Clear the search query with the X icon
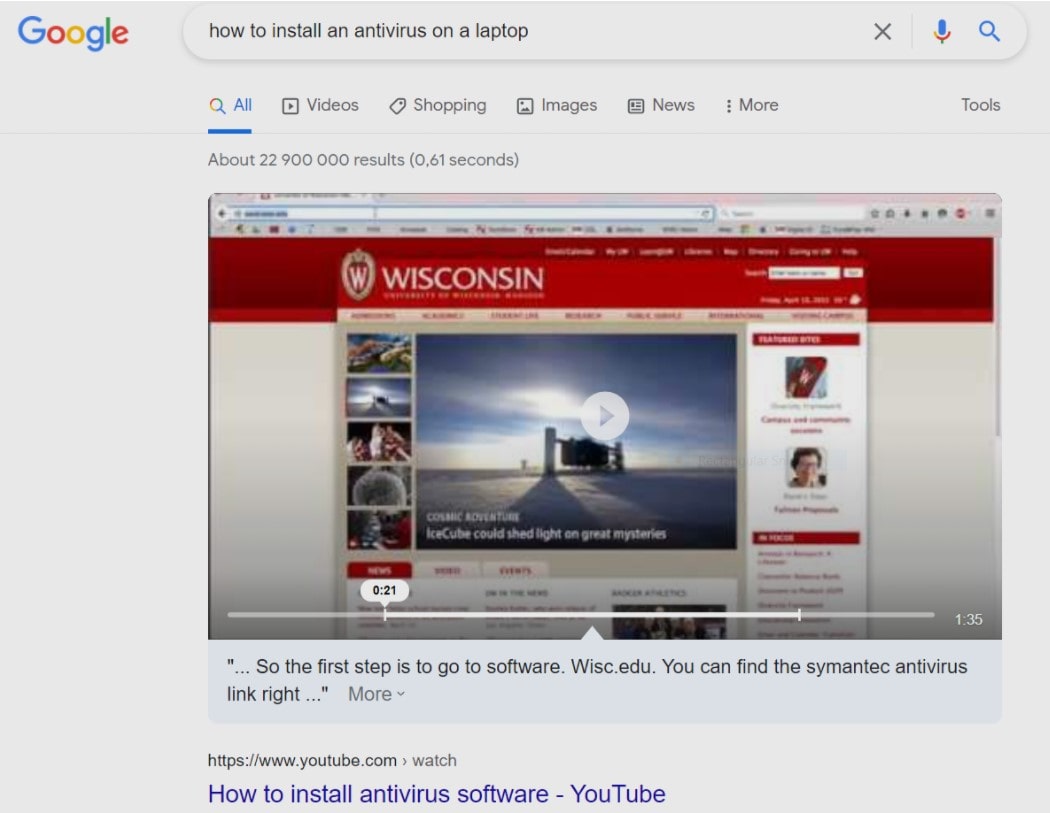This screenshot has height=813, width=1050. (882, 31)
